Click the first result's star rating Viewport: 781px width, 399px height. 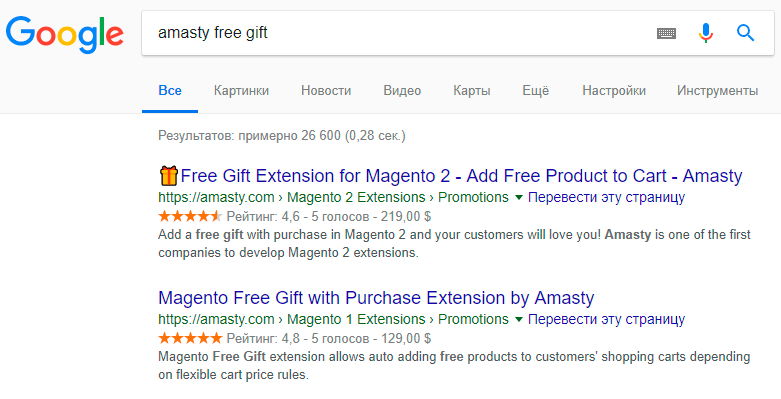click(x=190, y=216)
